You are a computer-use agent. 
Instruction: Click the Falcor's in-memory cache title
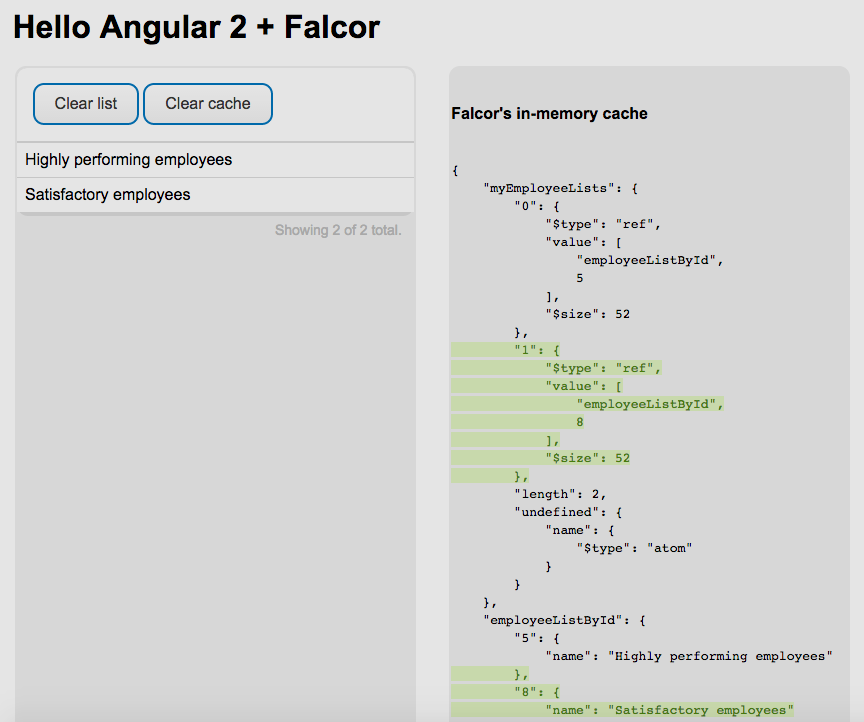549,114
